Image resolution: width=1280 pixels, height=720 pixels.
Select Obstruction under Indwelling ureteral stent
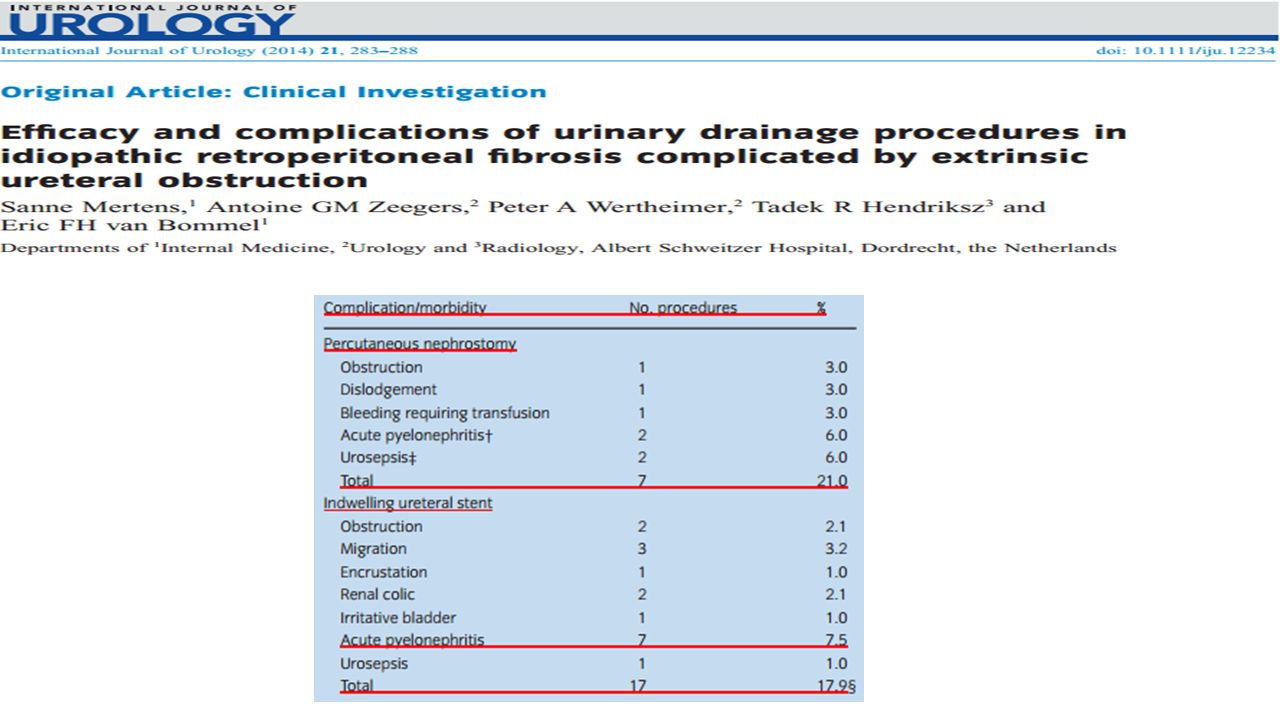coord(381,526)
